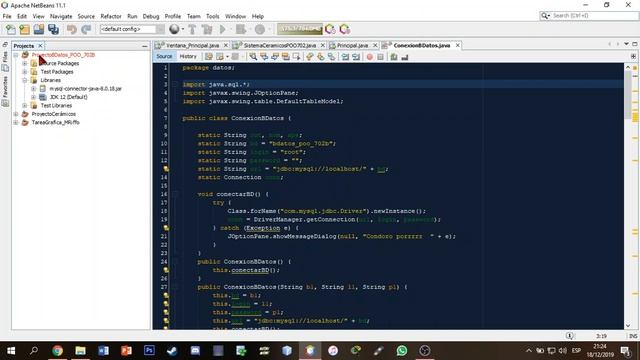Expand the ProyectoCerámicos project
The width and height of the screenshot is (640, 360).
[16, 114]
